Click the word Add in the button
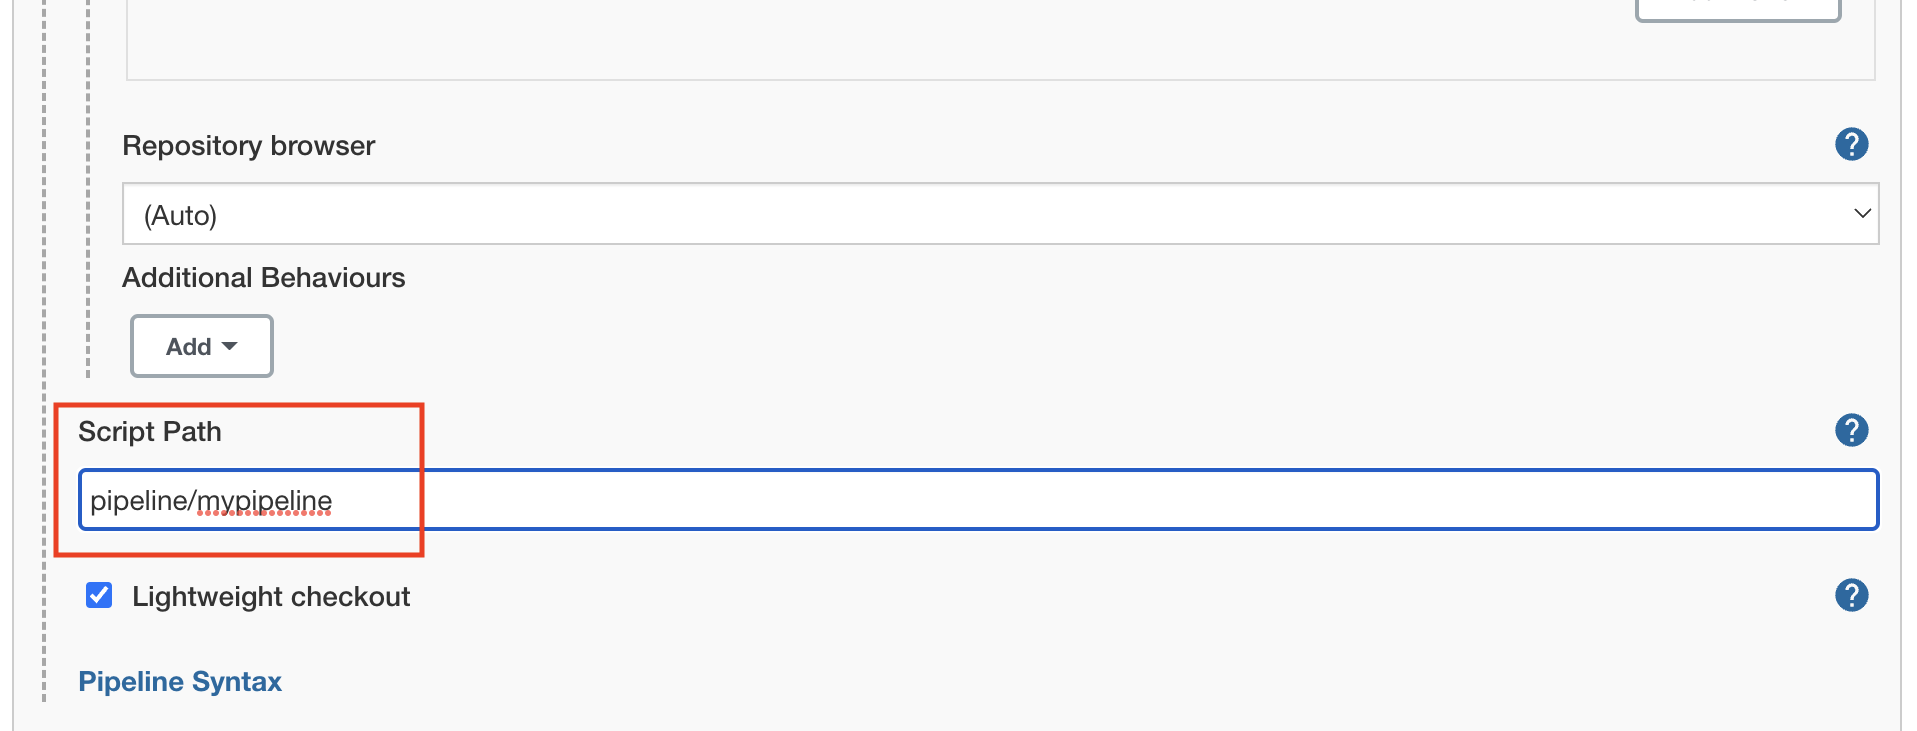Viewport: 1917px width, 731px height. point(188,347)
